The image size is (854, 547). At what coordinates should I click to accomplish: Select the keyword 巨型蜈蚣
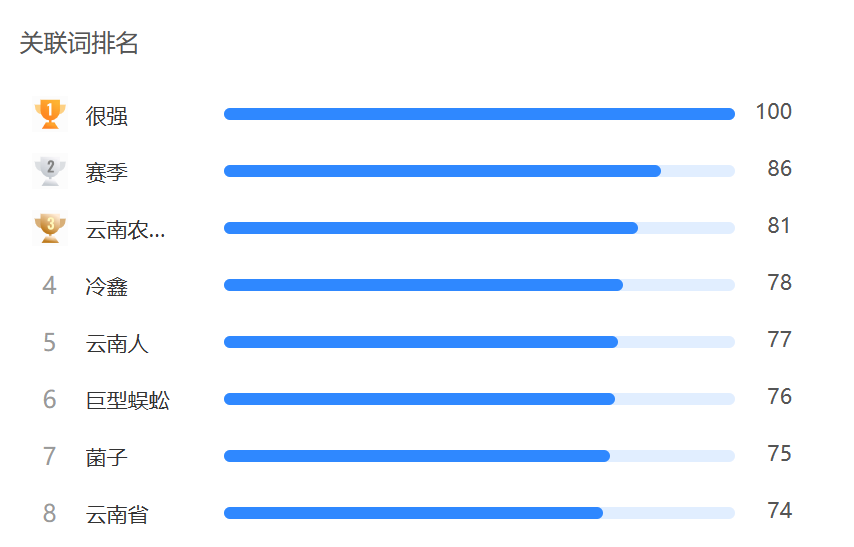tap(128, 401)
